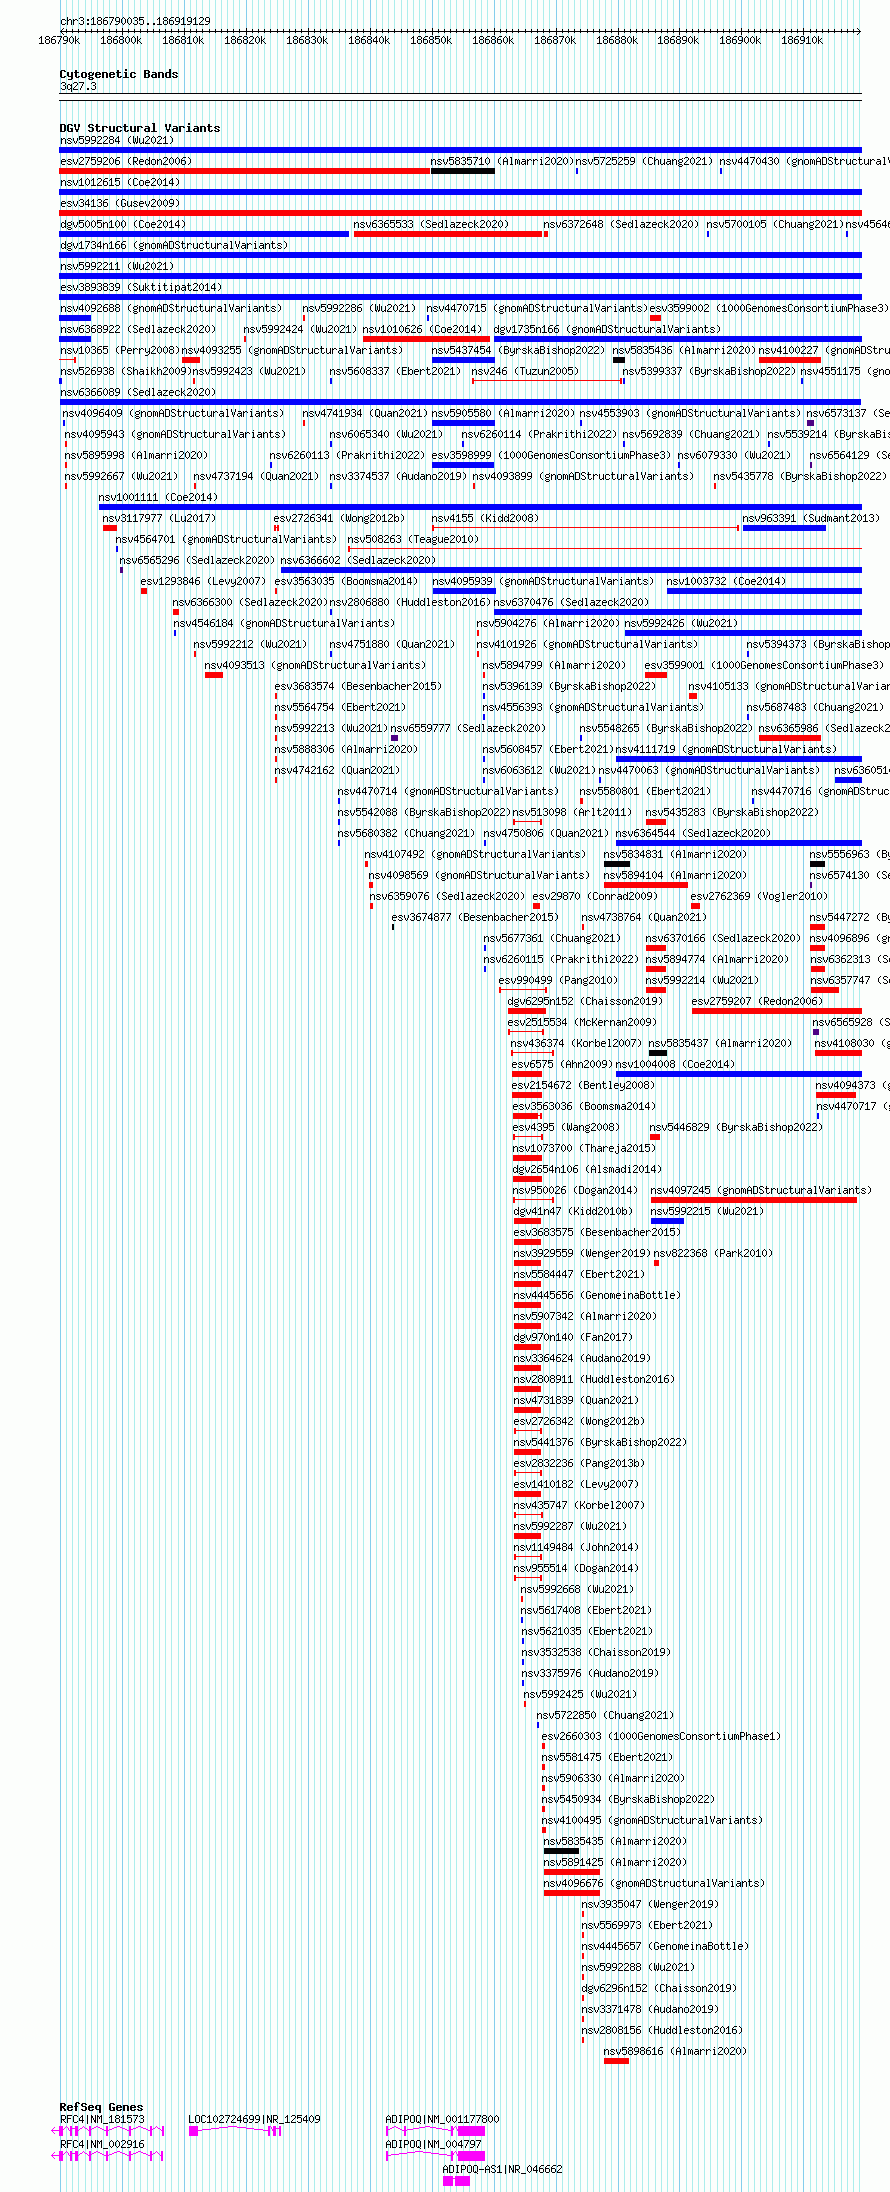Open the DGV Structural Variants track title
Image resolution: width=890 pixels, height=2192 pixels.
139,128
